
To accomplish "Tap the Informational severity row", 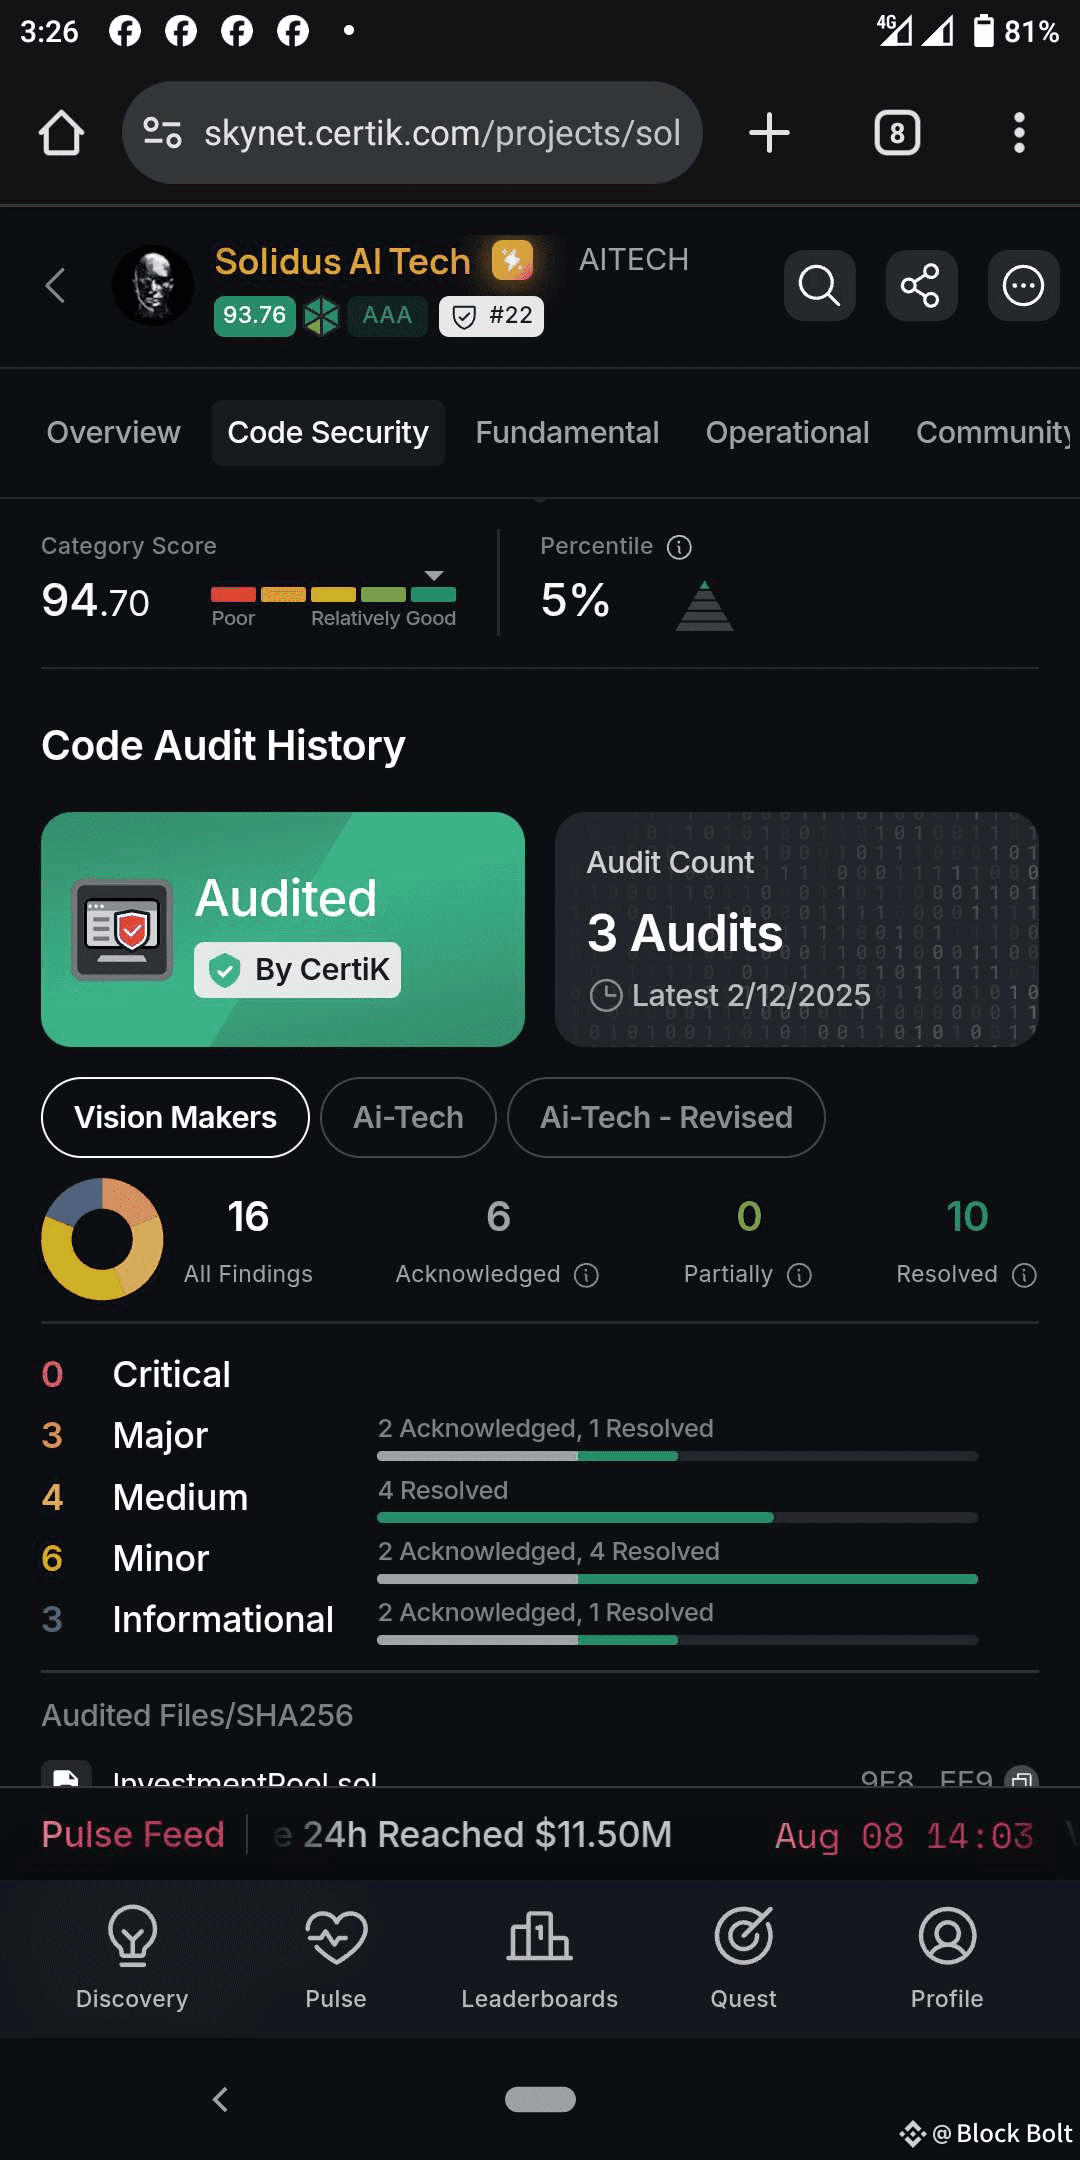I will tap(540, 1620).
